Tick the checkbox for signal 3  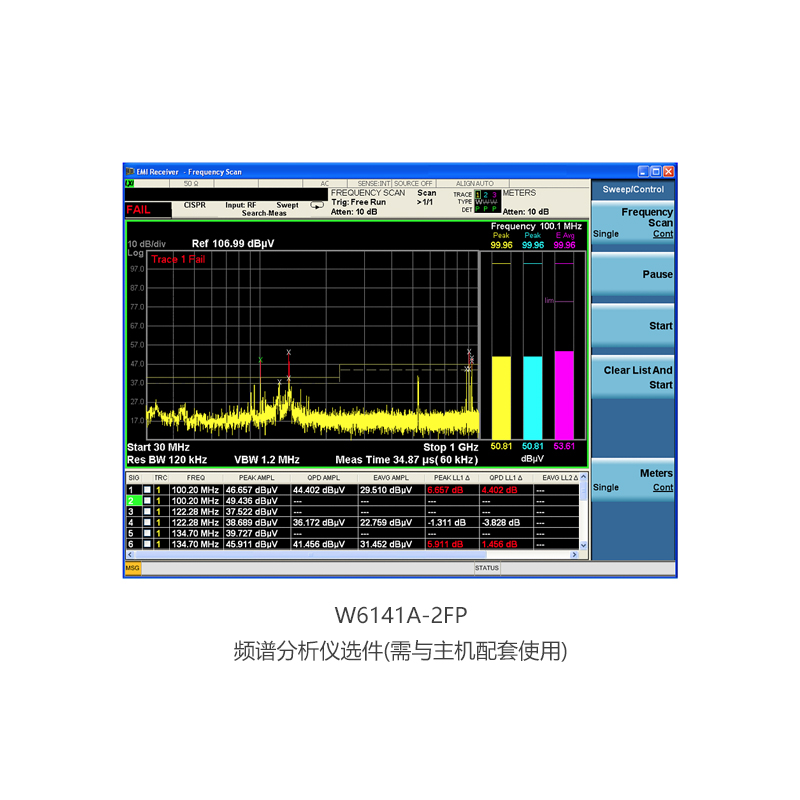click(x=147, y=512)
